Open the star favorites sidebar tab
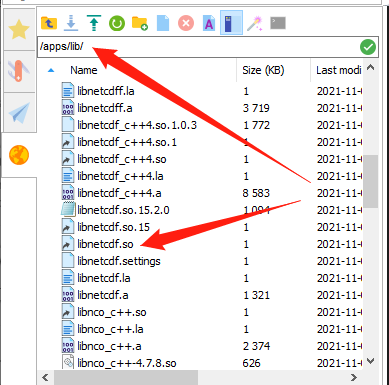 (19, 30)
